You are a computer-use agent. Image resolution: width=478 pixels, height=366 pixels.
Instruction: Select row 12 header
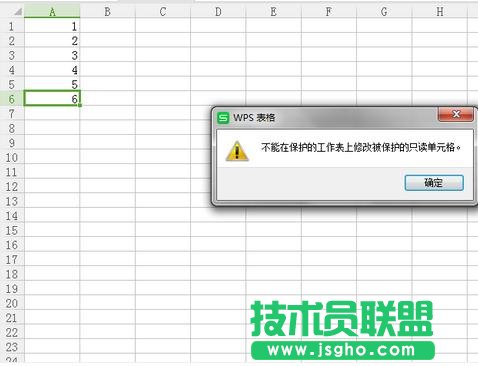(12, 187)
